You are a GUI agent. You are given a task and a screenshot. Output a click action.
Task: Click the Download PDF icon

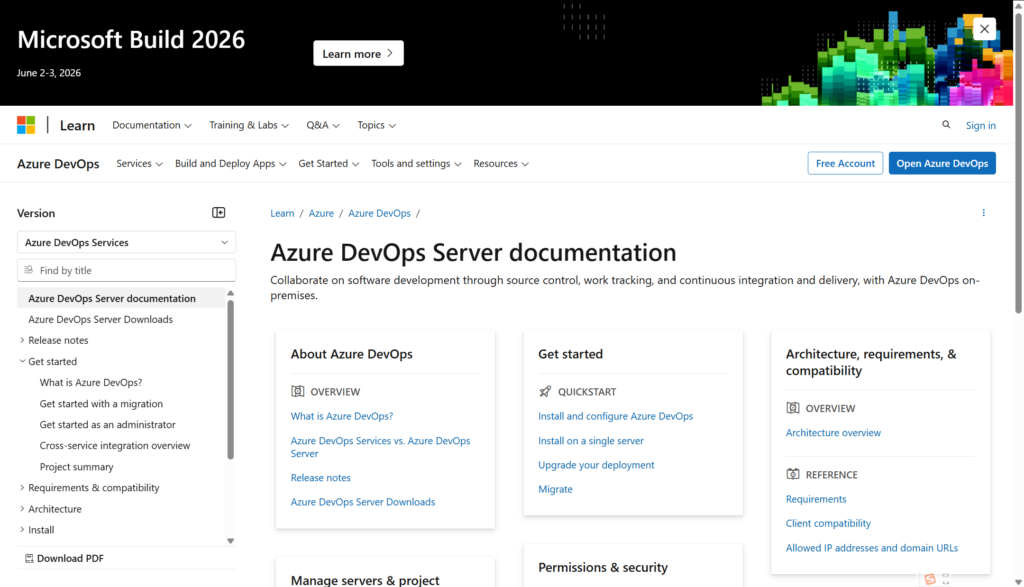(29, 558)
